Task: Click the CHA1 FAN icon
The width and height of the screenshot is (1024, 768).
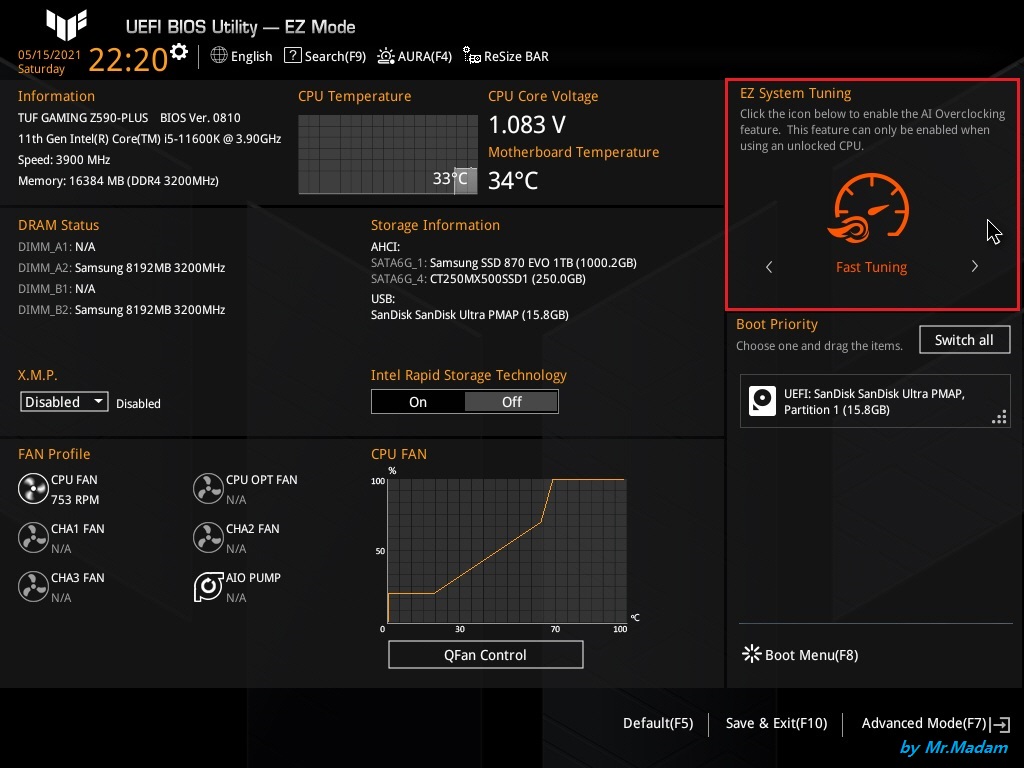Action: (x=33, y=537)
